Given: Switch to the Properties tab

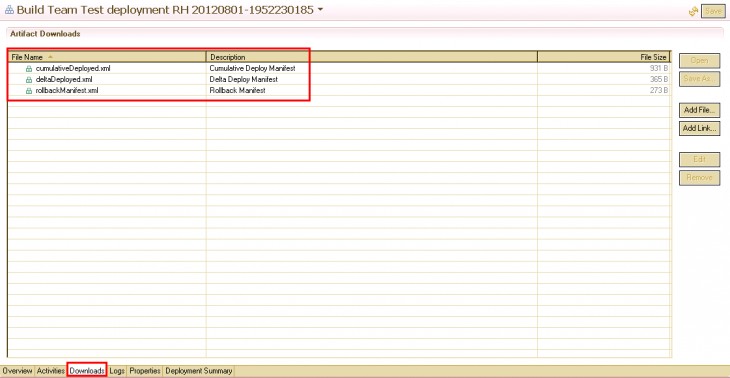Looking at the screenshot, I should [145, 371].
